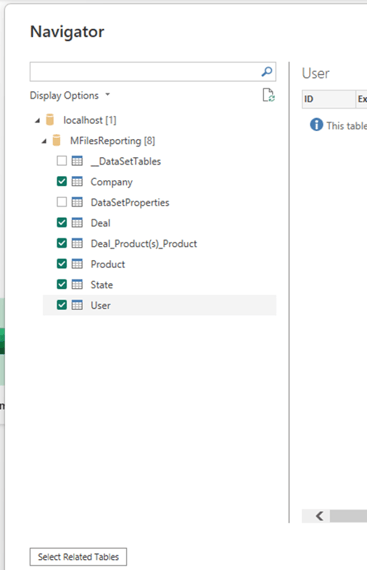Click the Deal table icon

pyautogui.click(x=77, y=222)
